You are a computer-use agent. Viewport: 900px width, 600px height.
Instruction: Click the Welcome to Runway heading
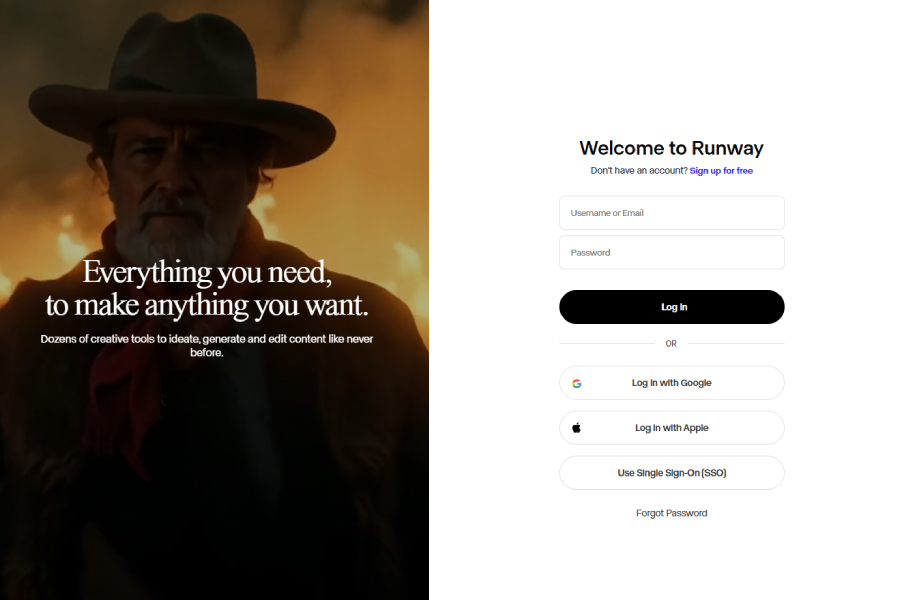click(x=672, y=148)
